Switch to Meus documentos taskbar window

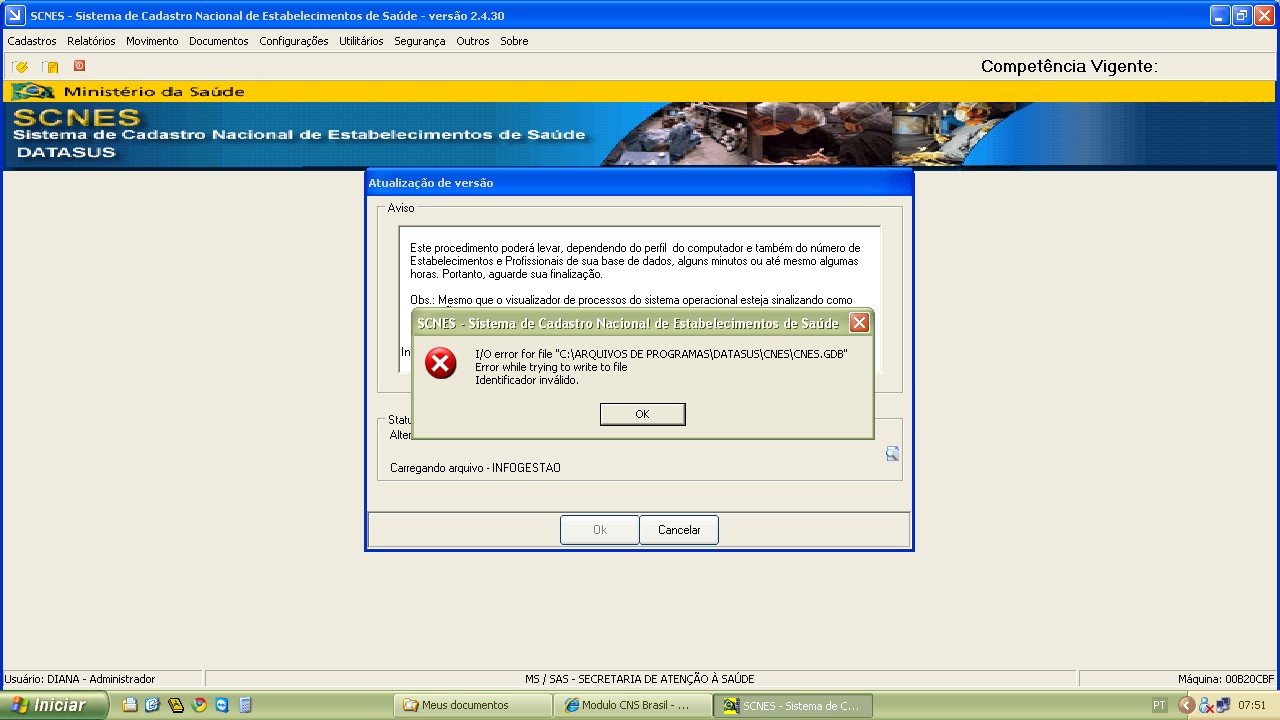[473, 705]
